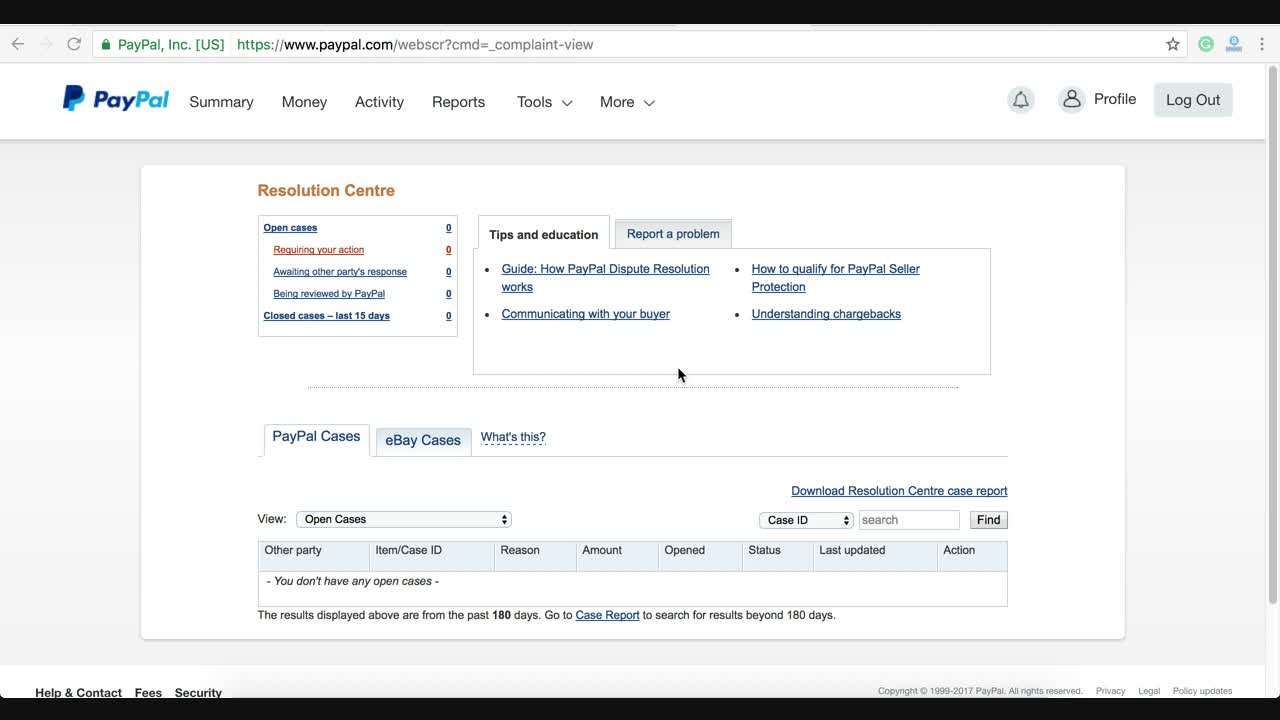
Task: Switch to Report a problem tab
Action: click(x=673, y=234)
